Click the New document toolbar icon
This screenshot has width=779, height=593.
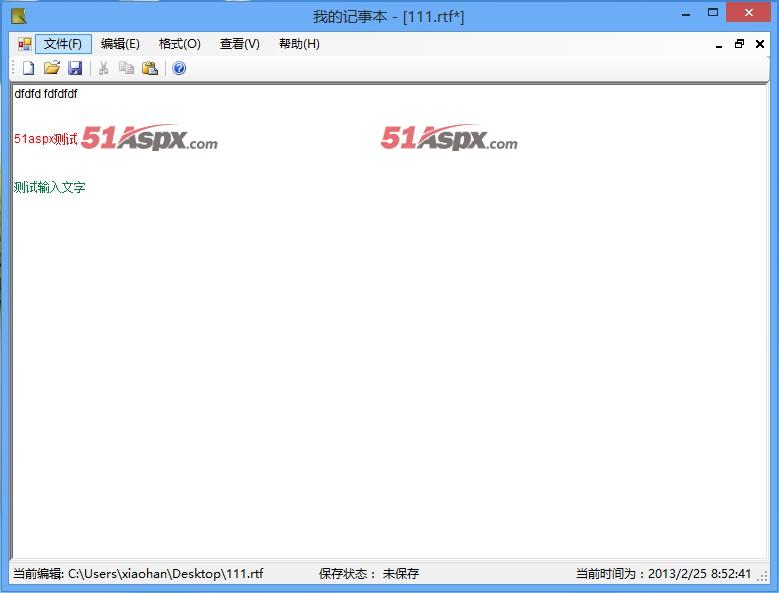click(29, 68)
